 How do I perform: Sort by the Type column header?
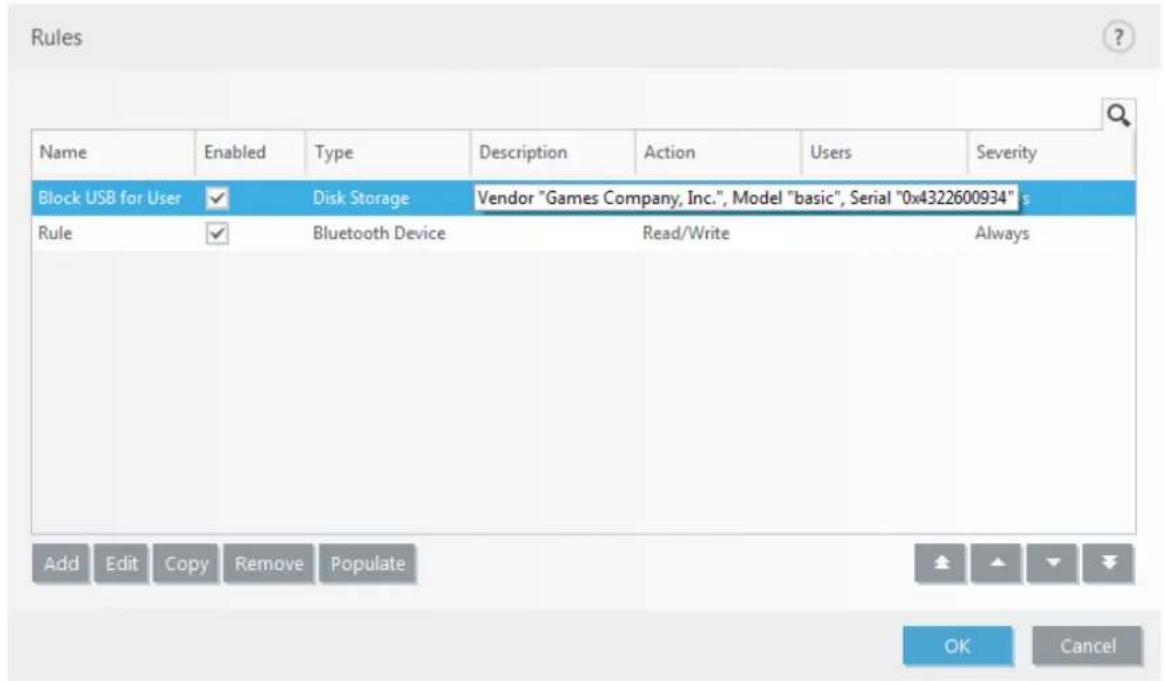tap(387, 152)
